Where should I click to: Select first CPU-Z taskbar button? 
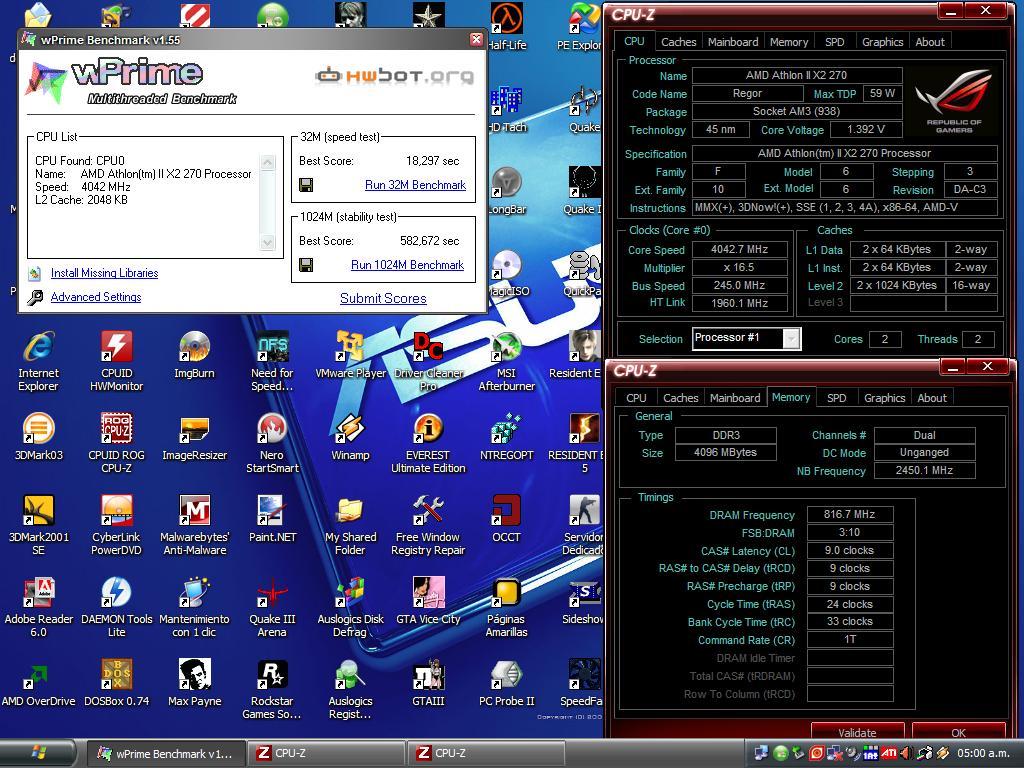[325, 753]
